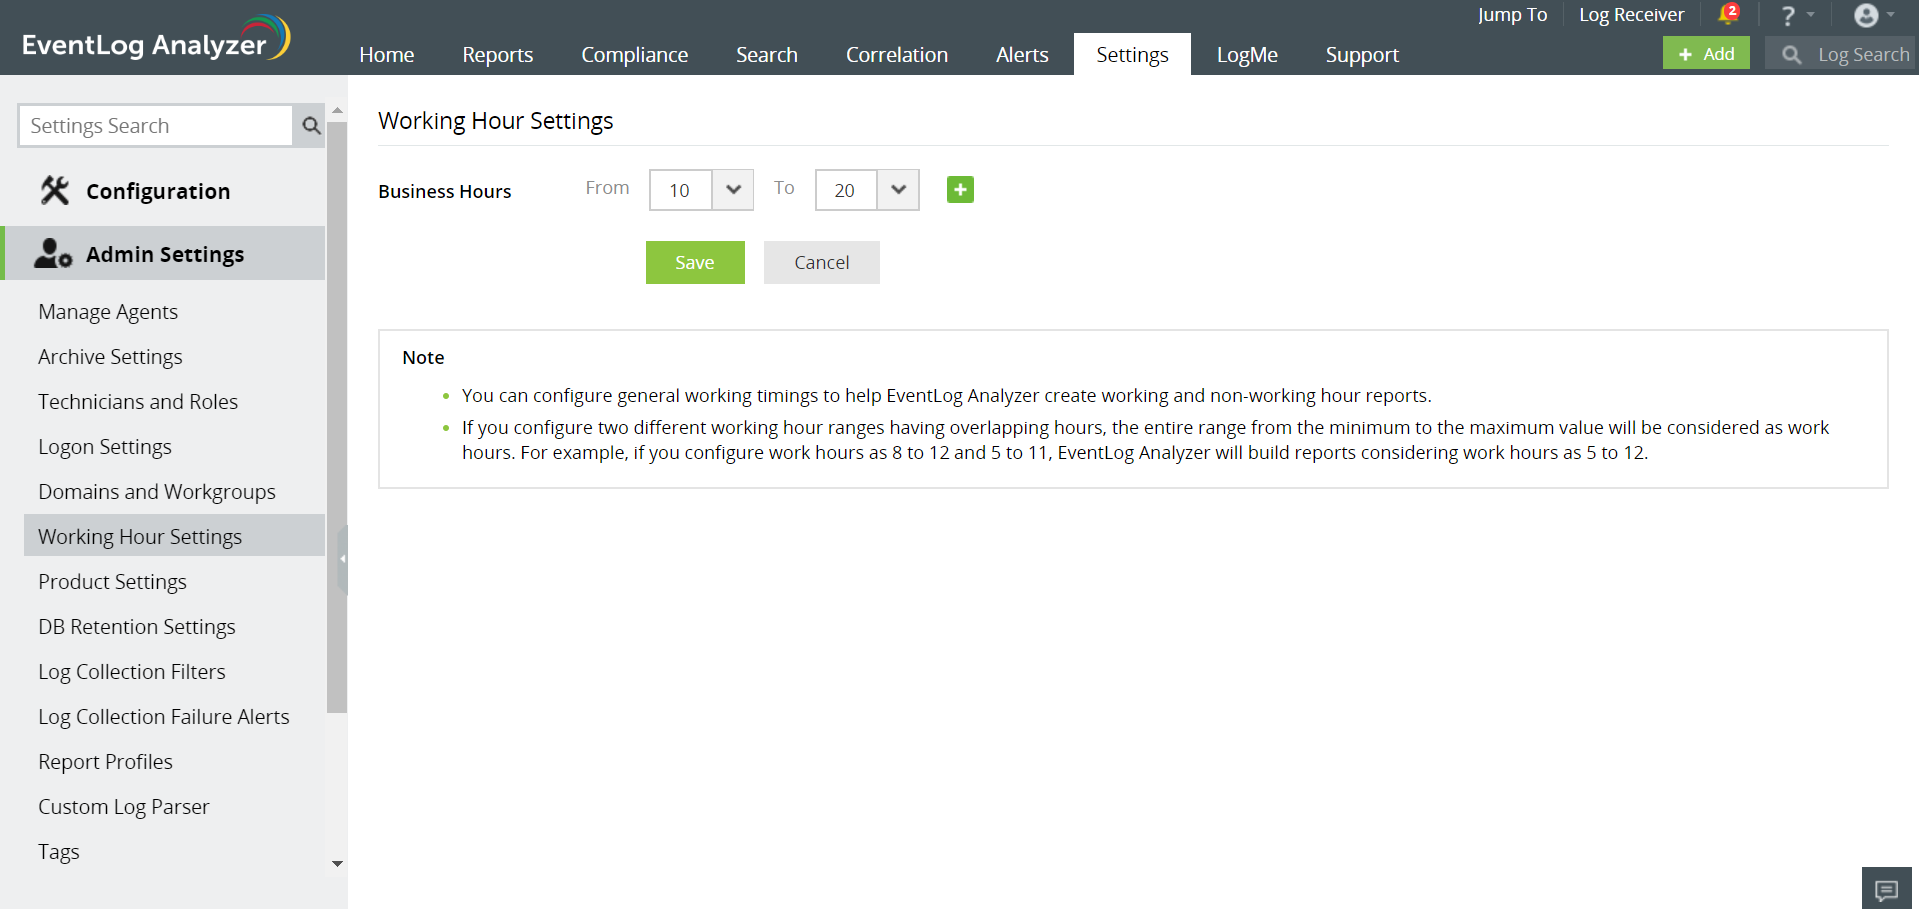Go to the Home tab
Screen dimensions: 1919x909
pyautogui.click(x=387, y=55)
